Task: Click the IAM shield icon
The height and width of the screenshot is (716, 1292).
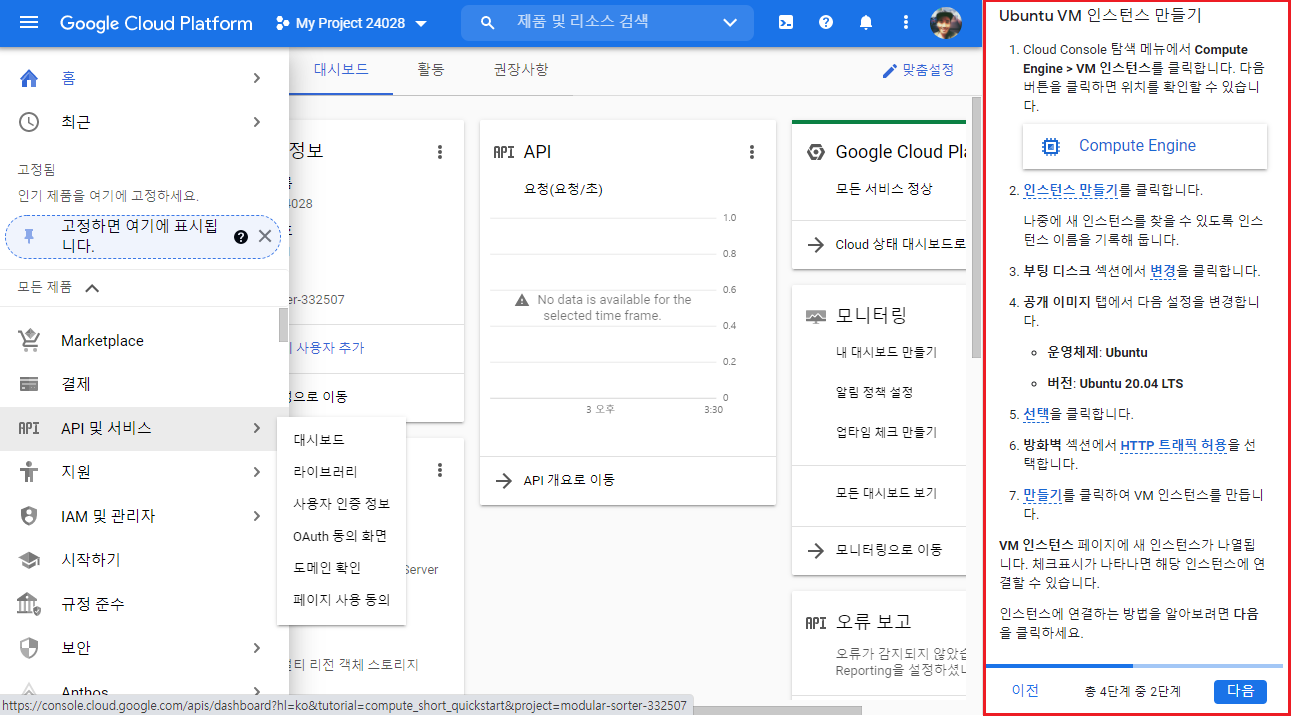Action: click(29, 516)
